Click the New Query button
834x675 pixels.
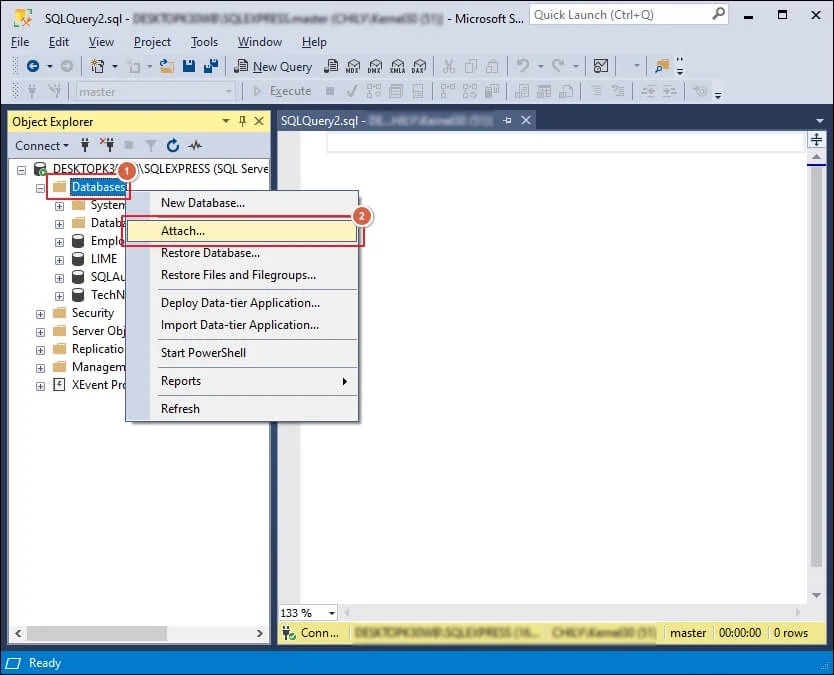(x=273, y=66)
